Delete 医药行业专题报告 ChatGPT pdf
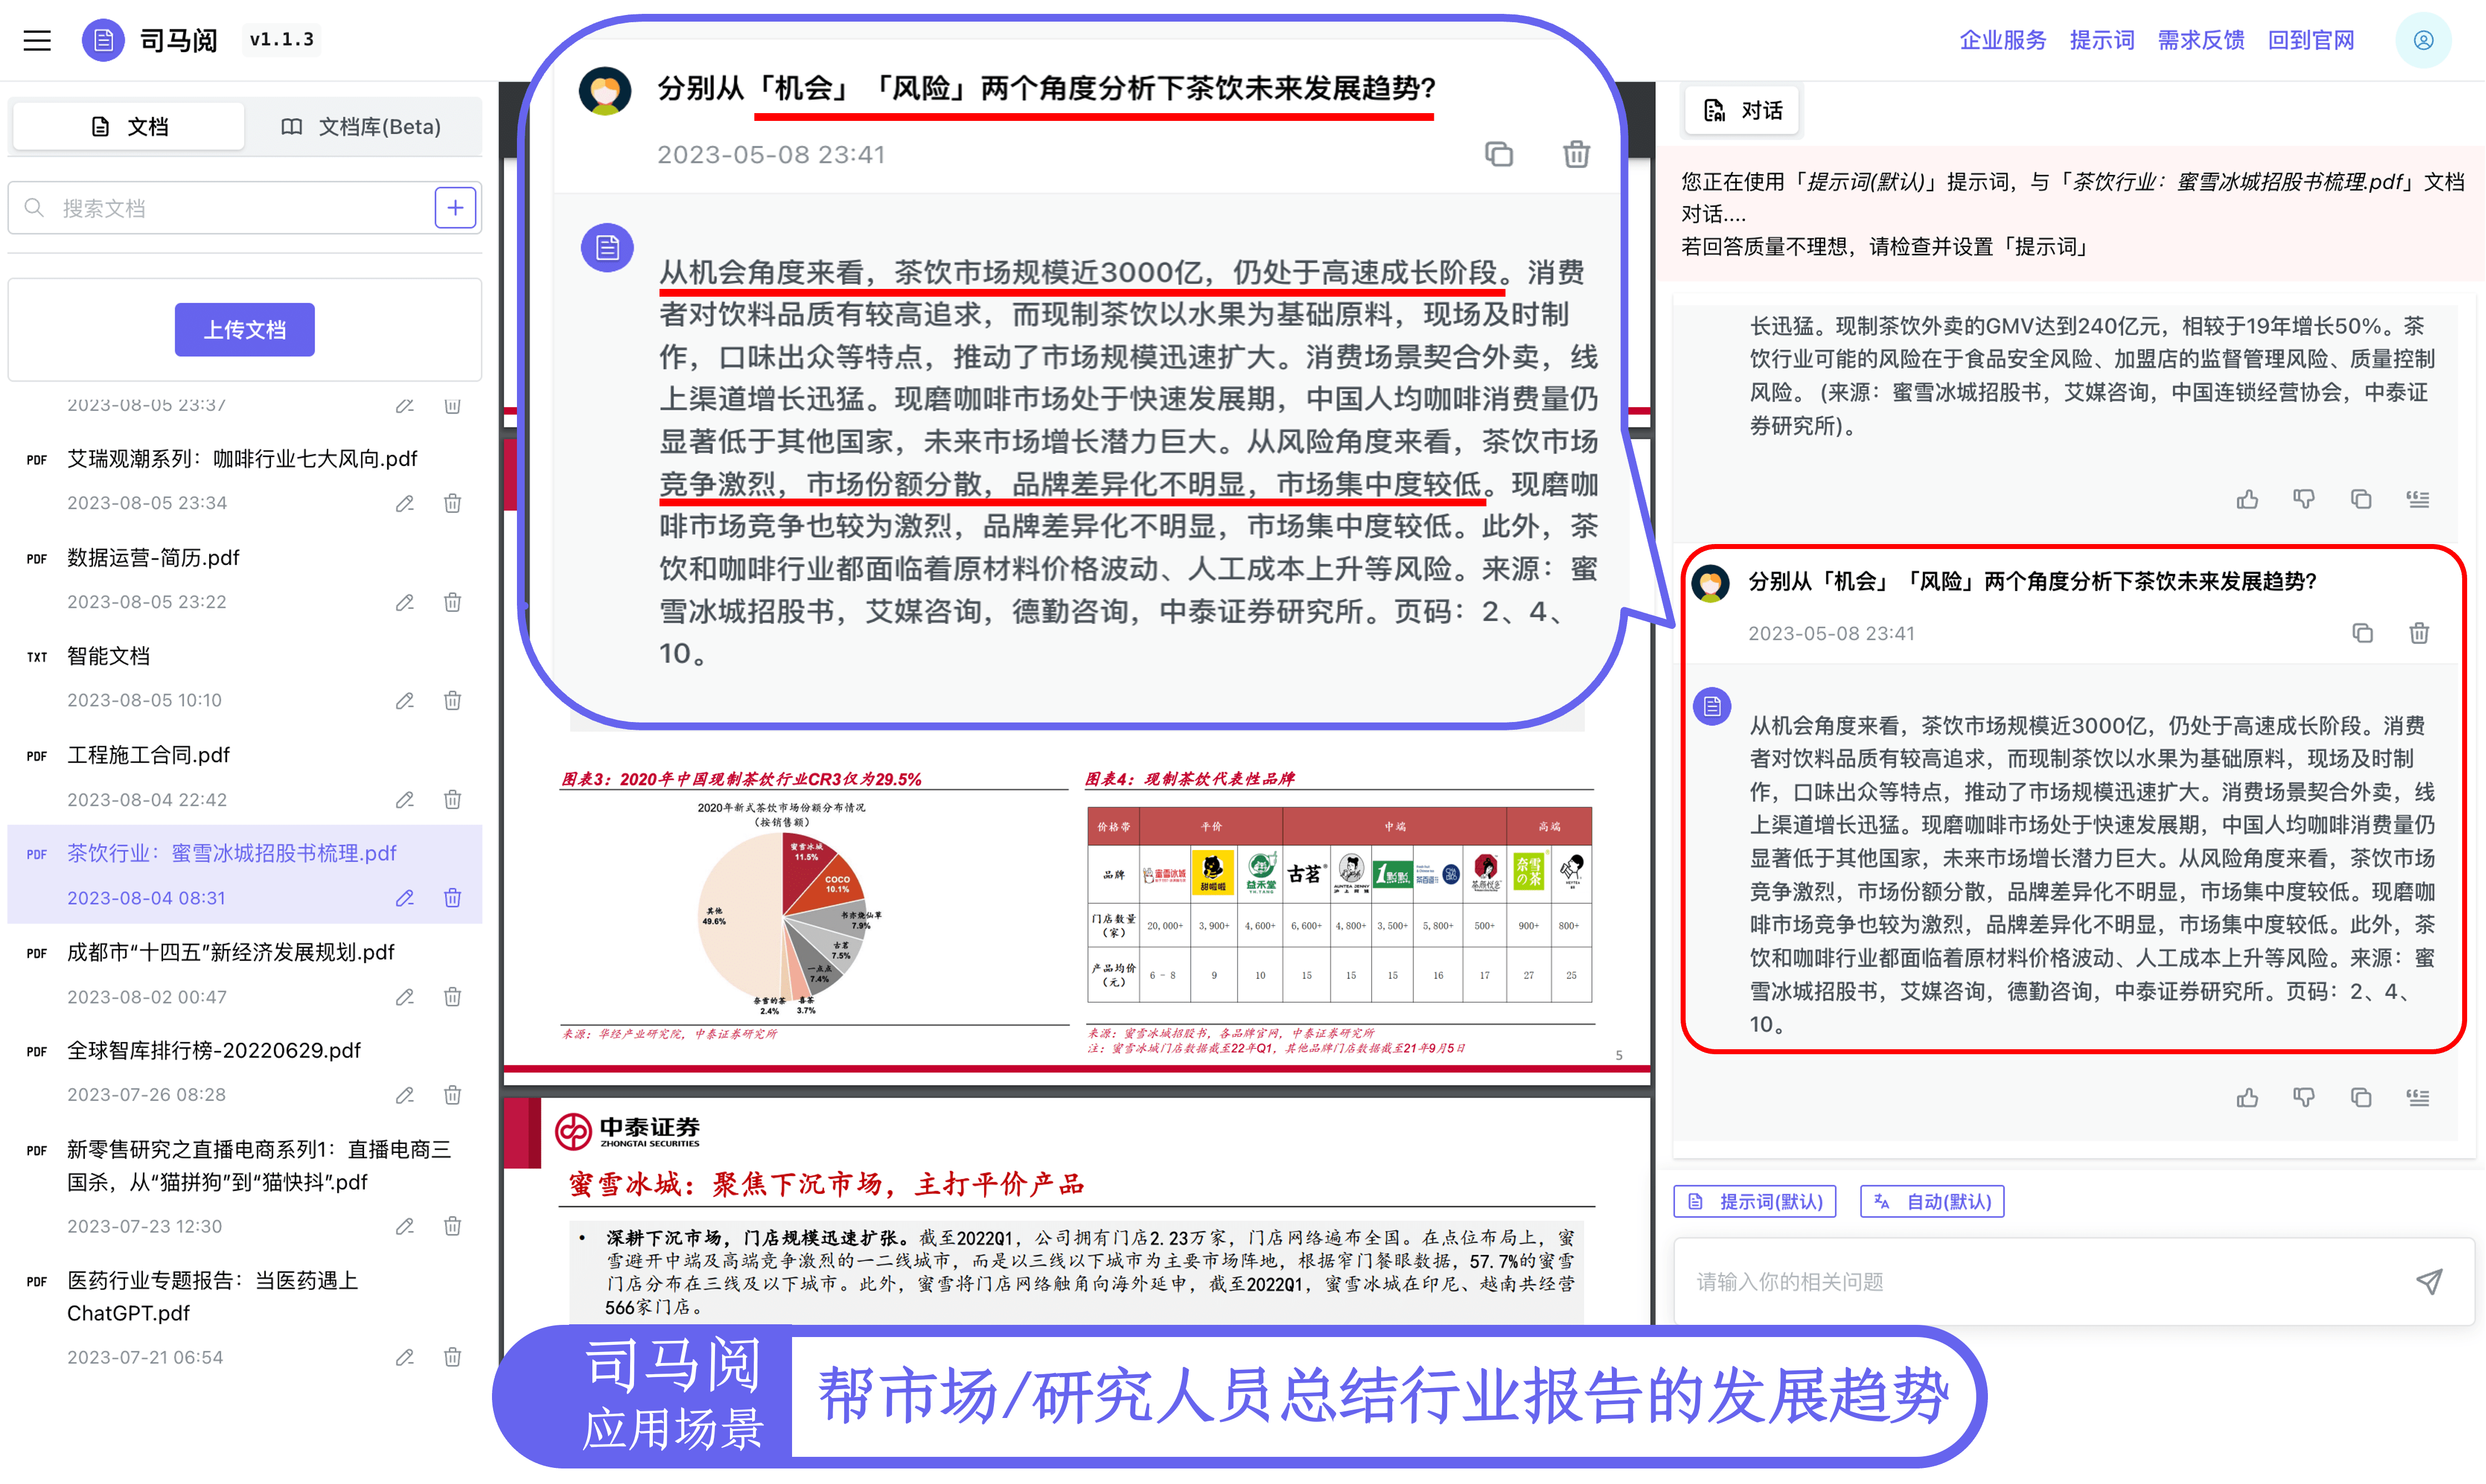This screenshot has height=1484, width=2486. (x=452, y=1357)
